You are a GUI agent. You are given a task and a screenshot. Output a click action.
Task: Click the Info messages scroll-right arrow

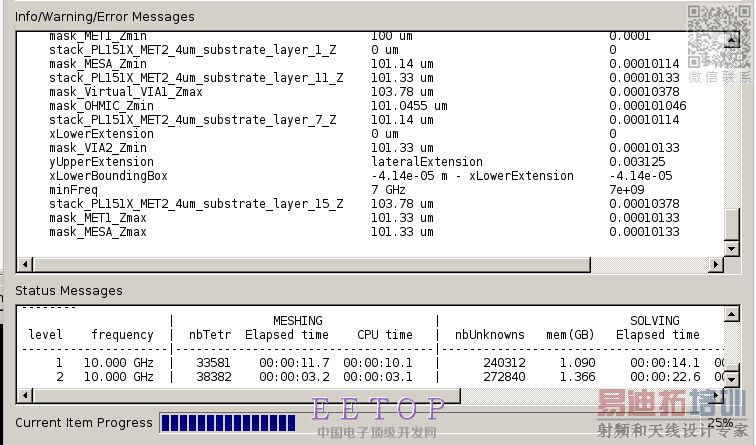pyautogui.click(x=716, y=264)
